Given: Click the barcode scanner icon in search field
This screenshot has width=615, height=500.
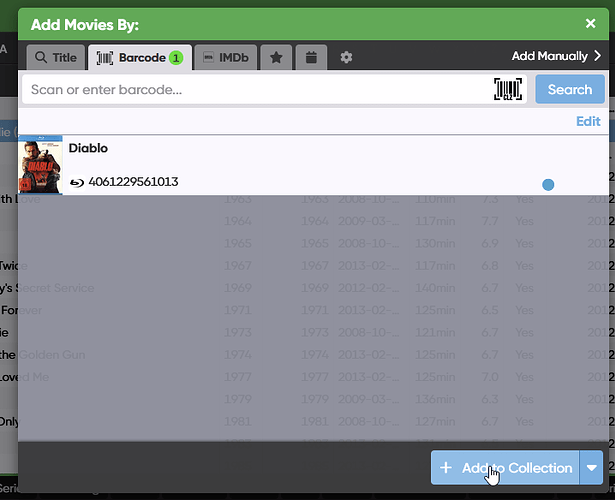Looking at the screenshot, I should [508, 89].
